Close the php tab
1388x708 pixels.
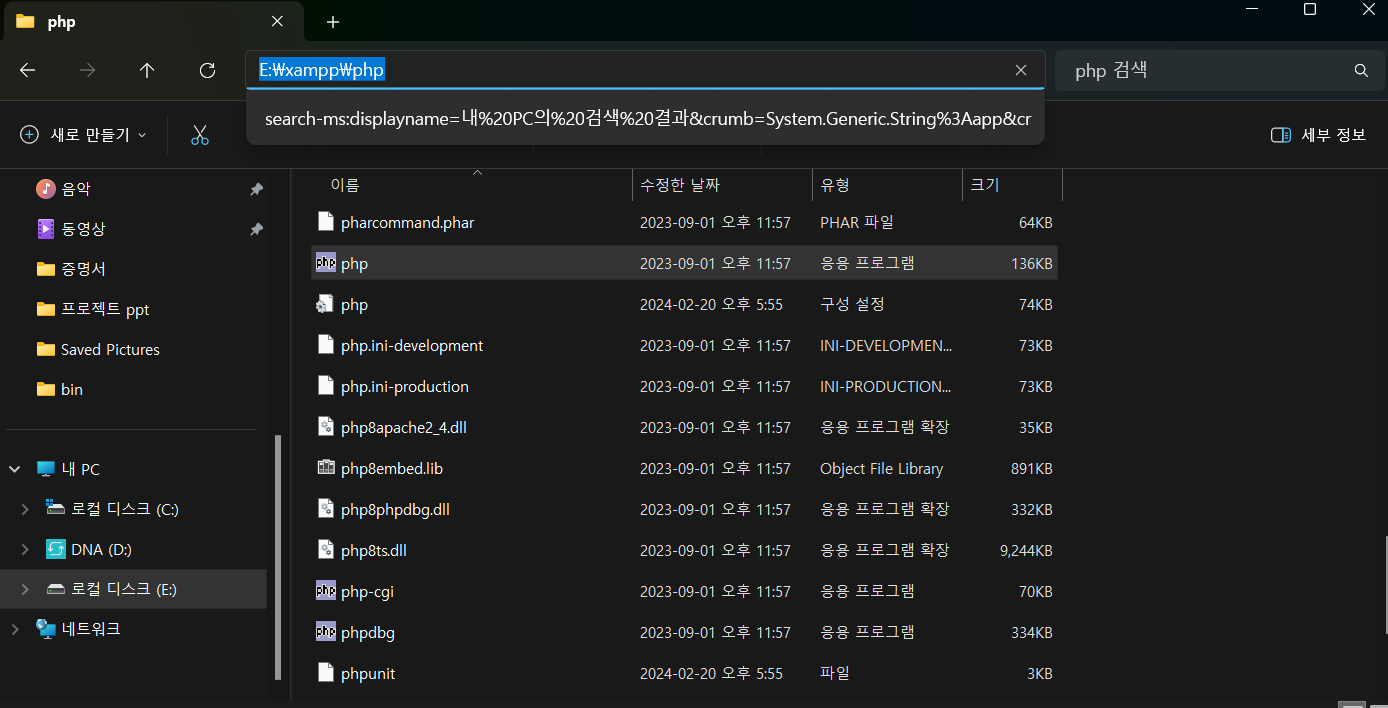(x=277, y=21)
